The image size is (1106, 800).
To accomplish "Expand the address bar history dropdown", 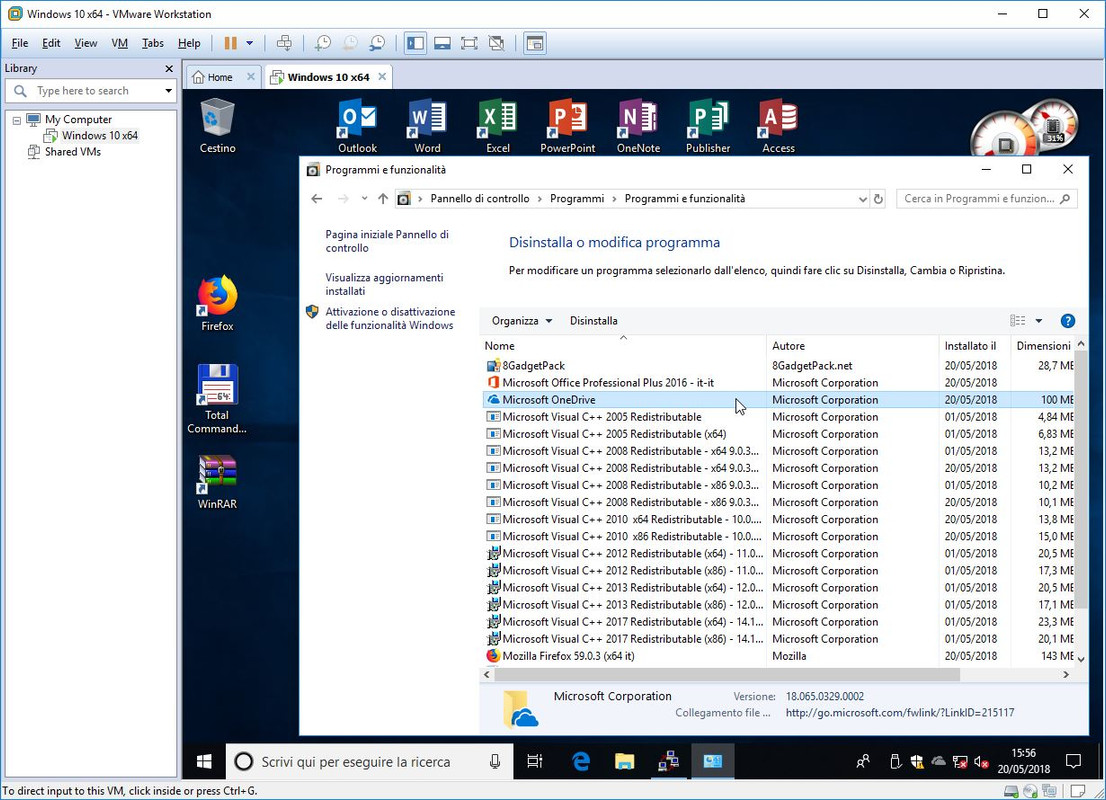I will [x=862, y=199].
